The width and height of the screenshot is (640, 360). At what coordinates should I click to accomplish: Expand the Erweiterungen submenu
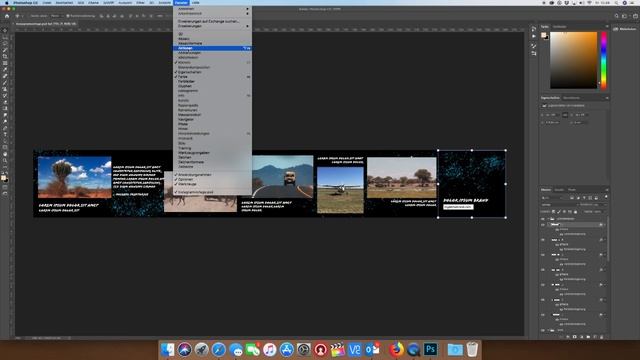(x=212, y=26)
